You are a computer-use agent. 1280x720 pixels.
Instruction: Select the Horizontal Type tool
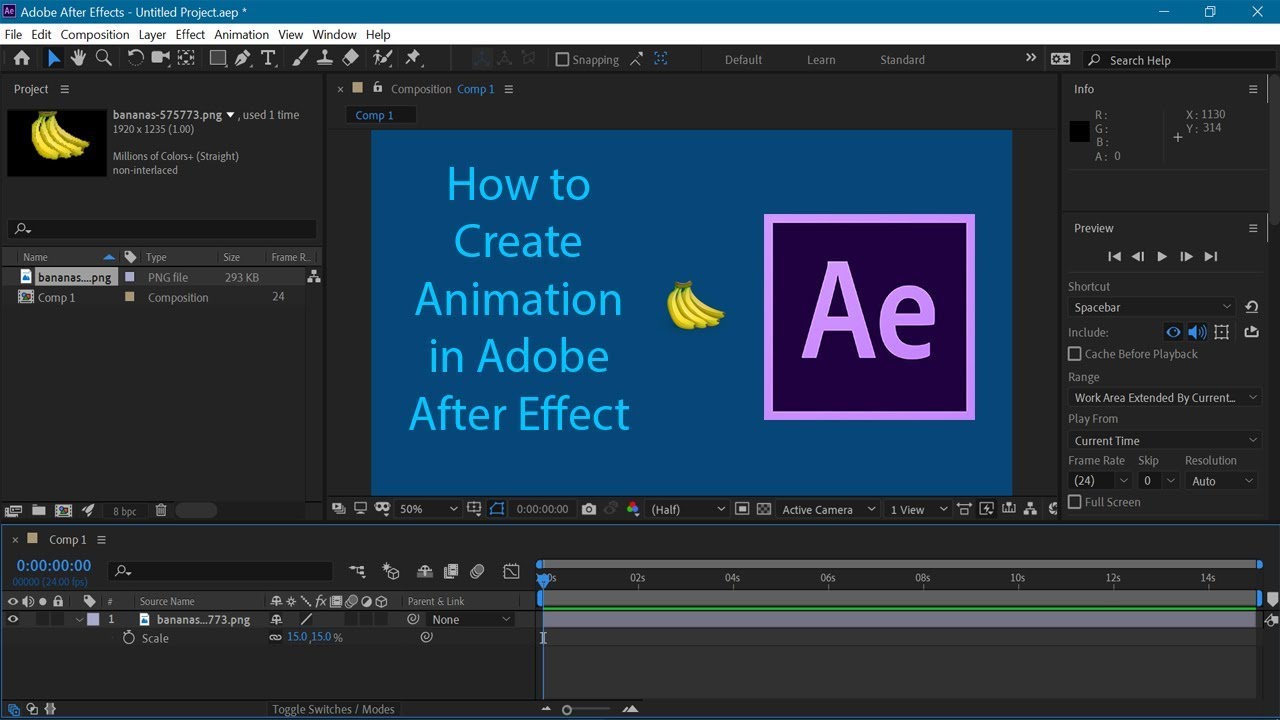pos(268,59)
